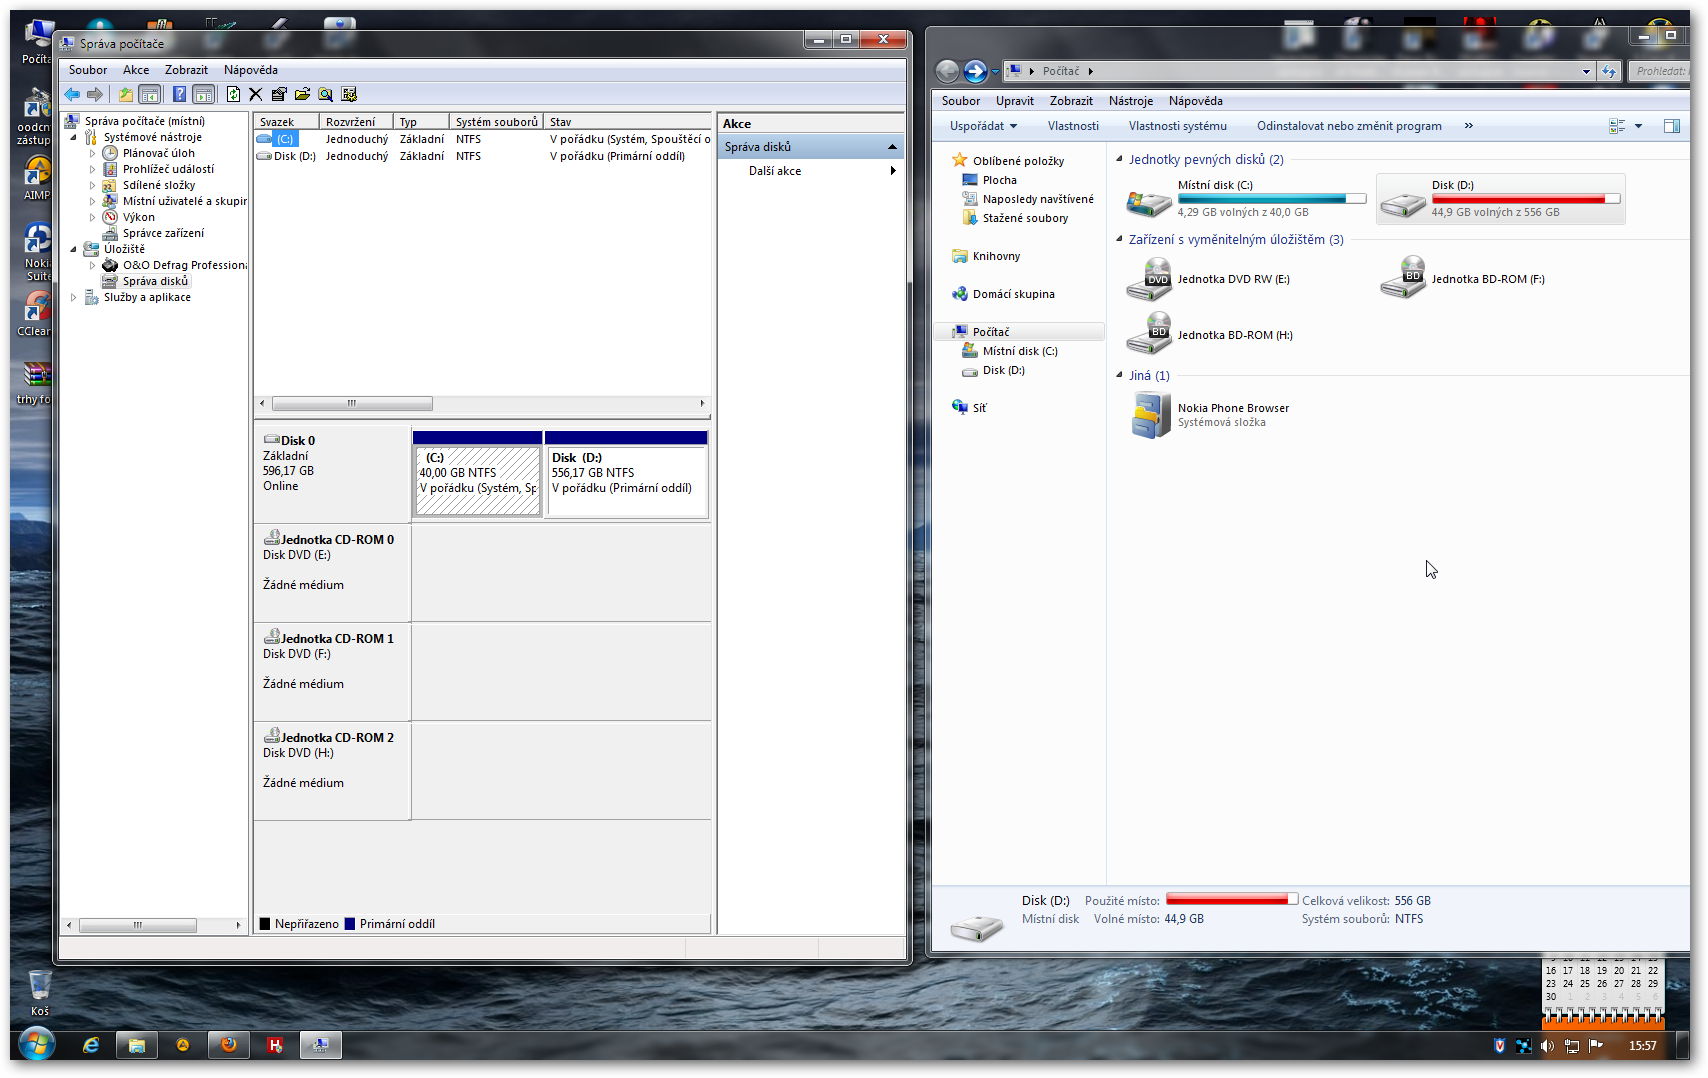This screenshot has width=1708, height=1078.
Task: Select Správce zařízení in the tree
Action: pyautogui.click(x=163, y=233)
